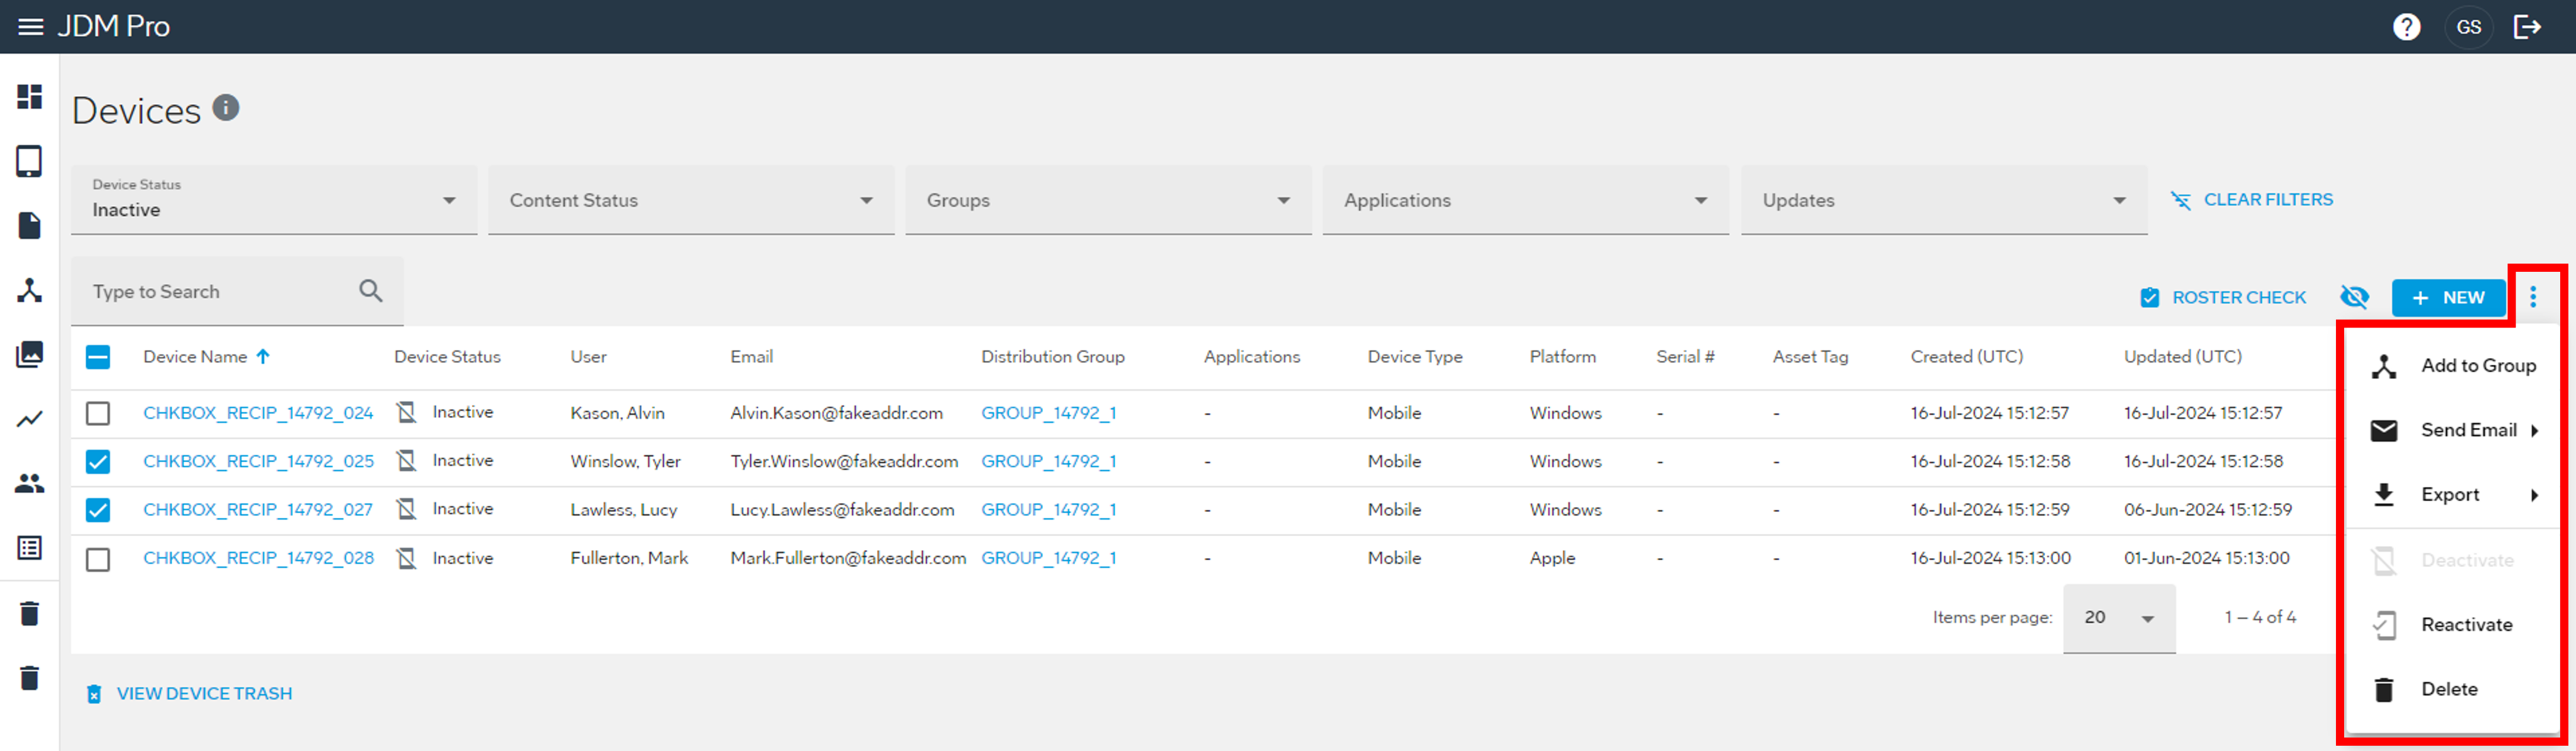Screen dimensions: 2576x751
Task: Open the Content Status filter dropdown
Action: click(x=691, y=200)
